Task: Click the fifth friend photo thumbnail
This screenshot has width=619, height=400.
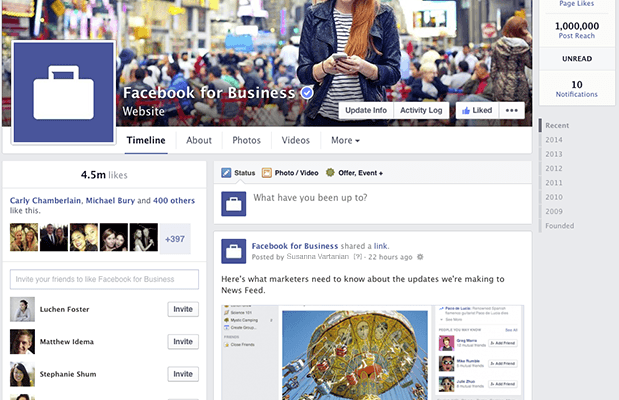Action: tap(144, 237)
